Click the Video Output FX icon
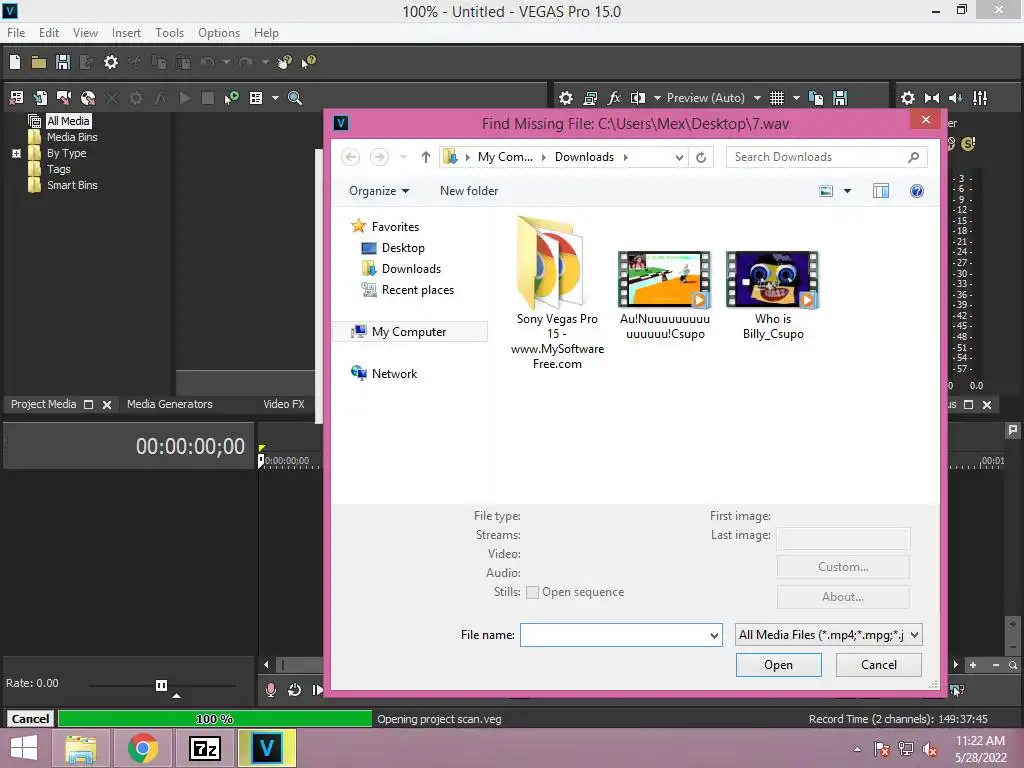This screenshot has width=1024, height=768. (614, 98)
